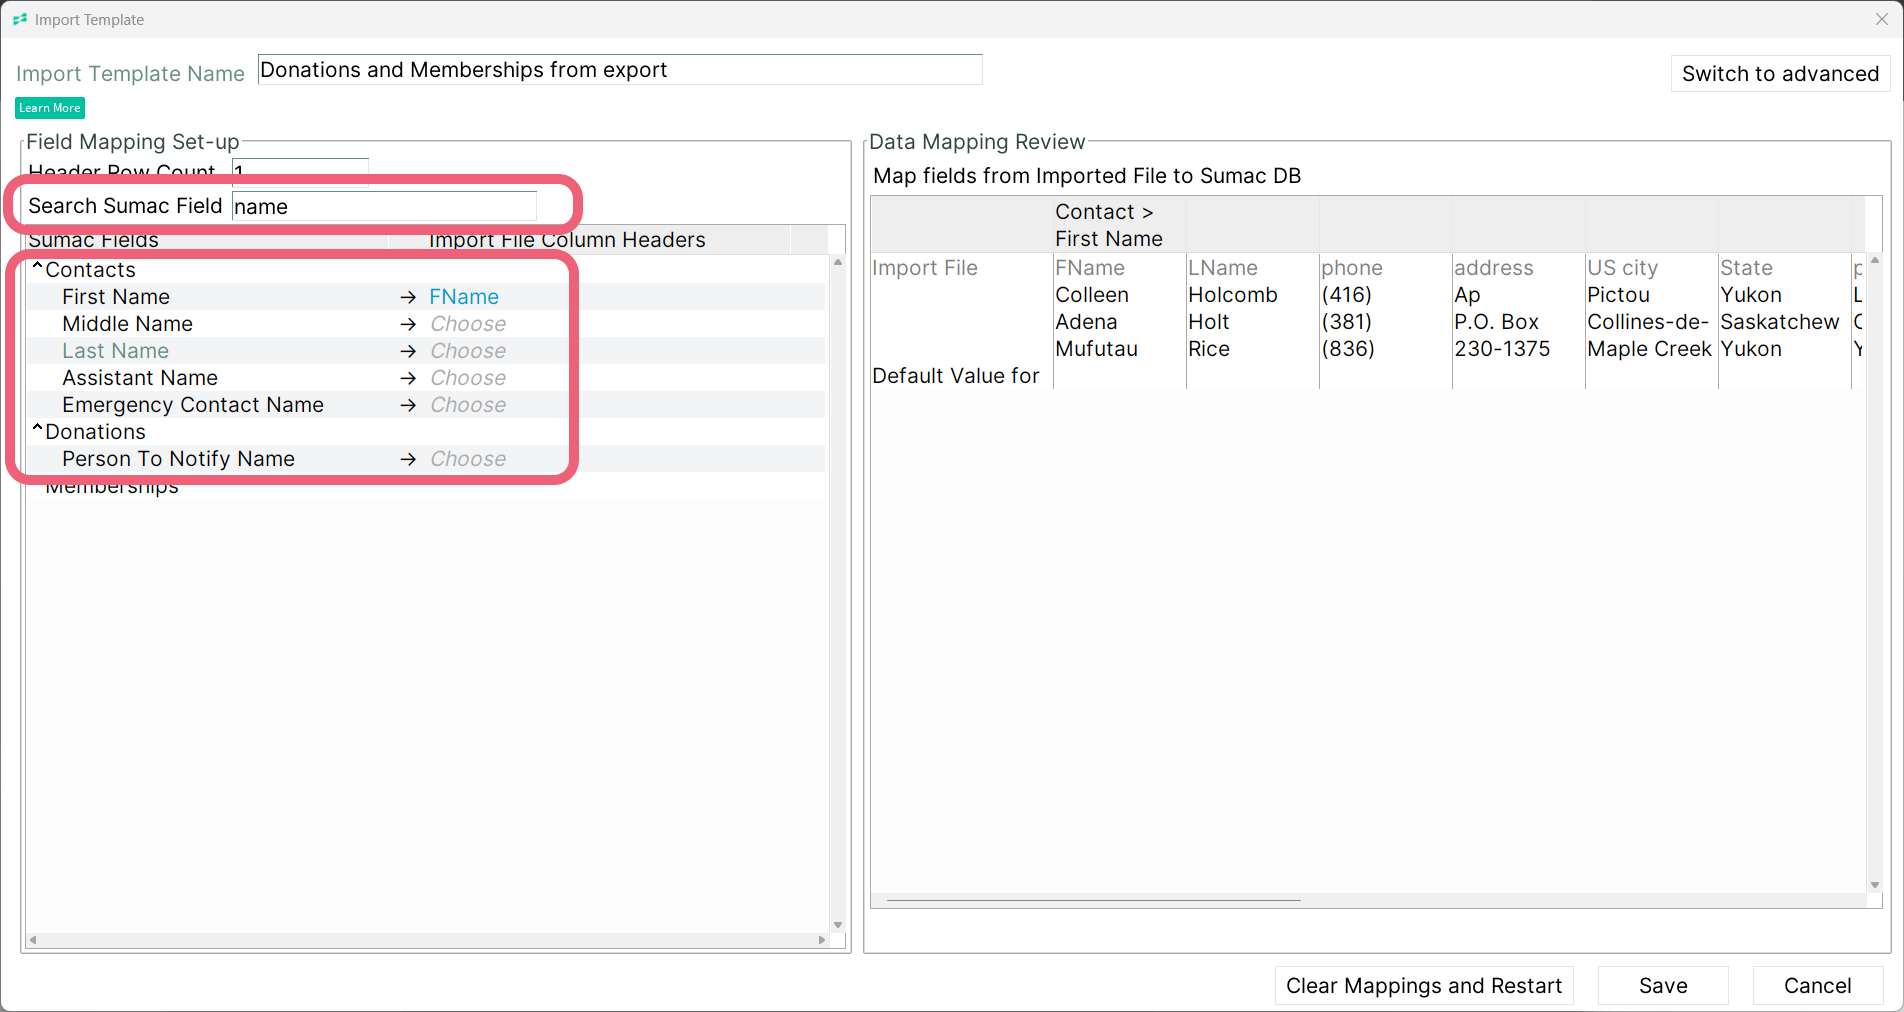Click the Contact > First Name column header
The height and width of the screenshot is (1012, 1904).
click(1119, 225)
